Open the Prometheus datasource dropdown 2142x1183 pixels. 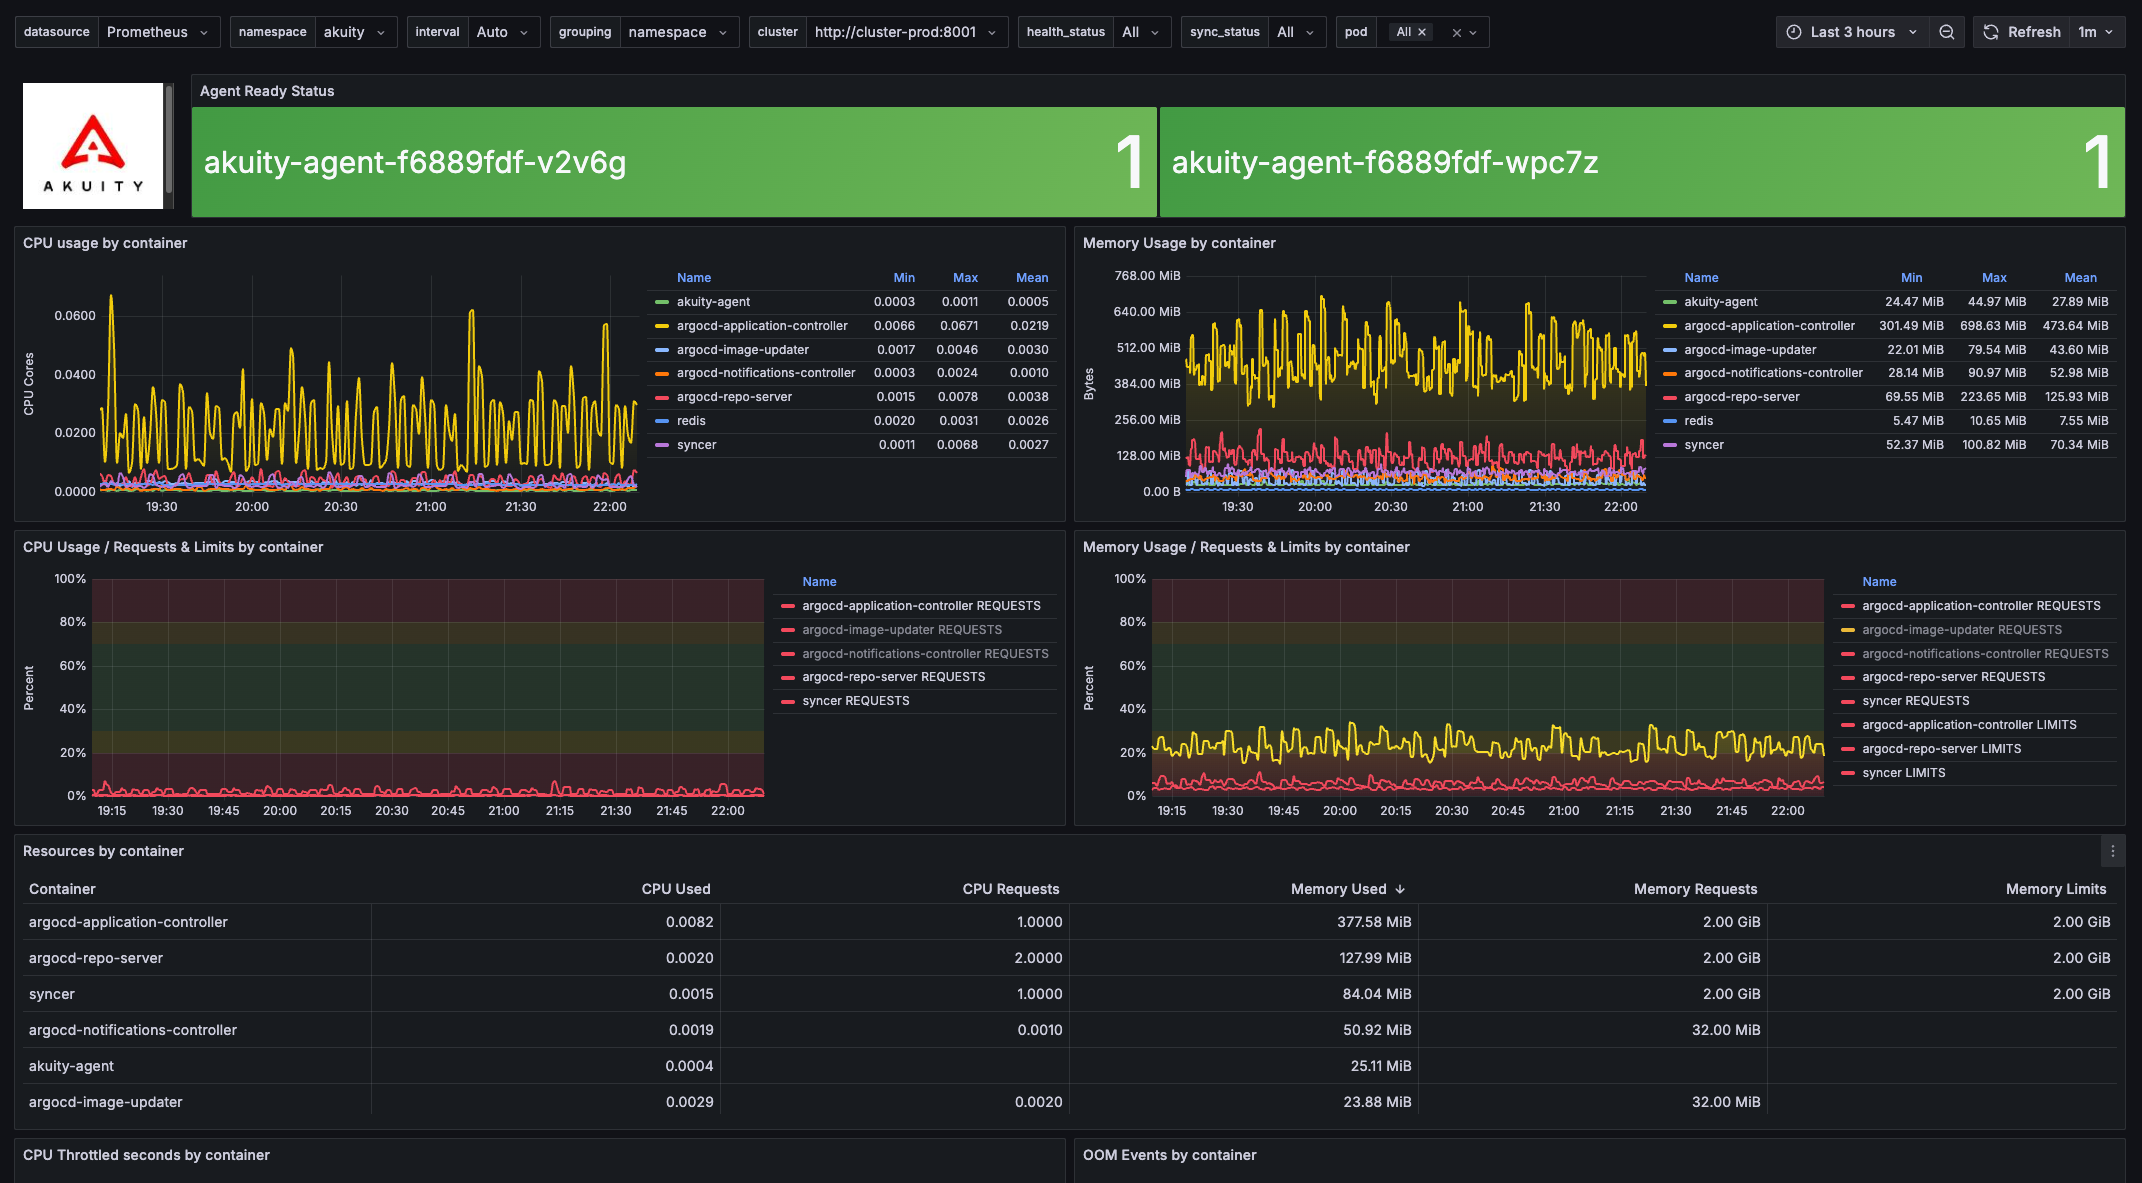click(158, 32)
